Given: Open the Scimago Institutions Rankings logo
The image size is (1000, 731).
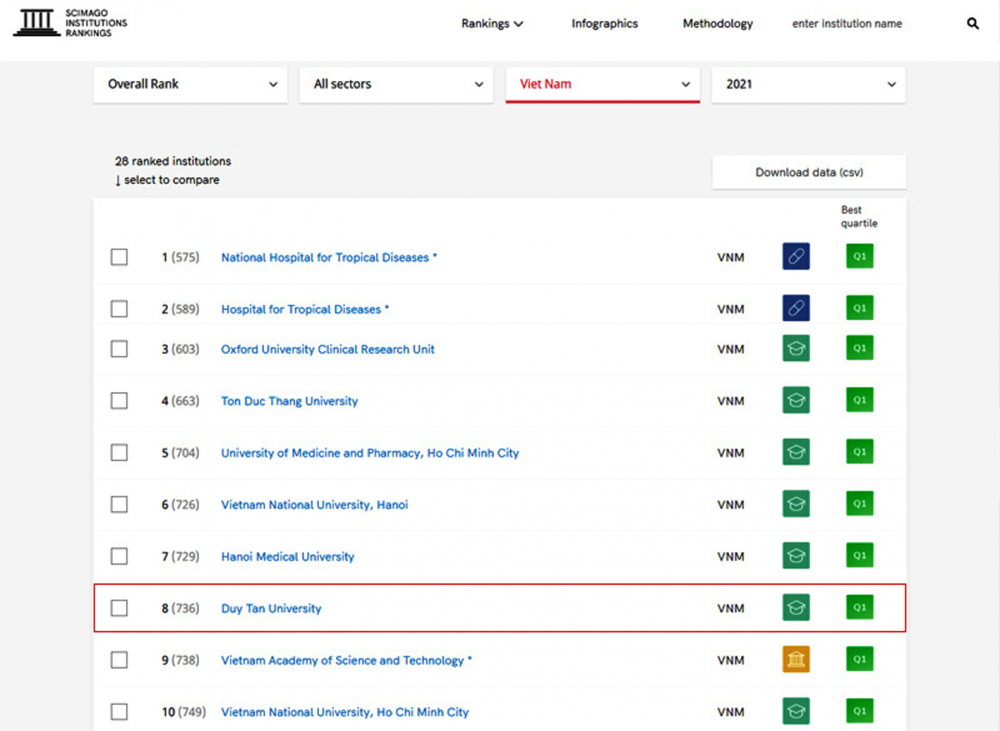Looking at the screenshot, I should coord(70,23).
